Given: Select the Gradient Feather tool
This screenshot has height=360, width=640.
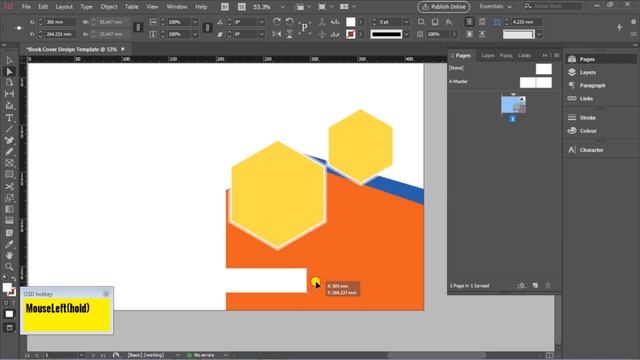Looking at the screenshot, I should (x=9, y=221).
